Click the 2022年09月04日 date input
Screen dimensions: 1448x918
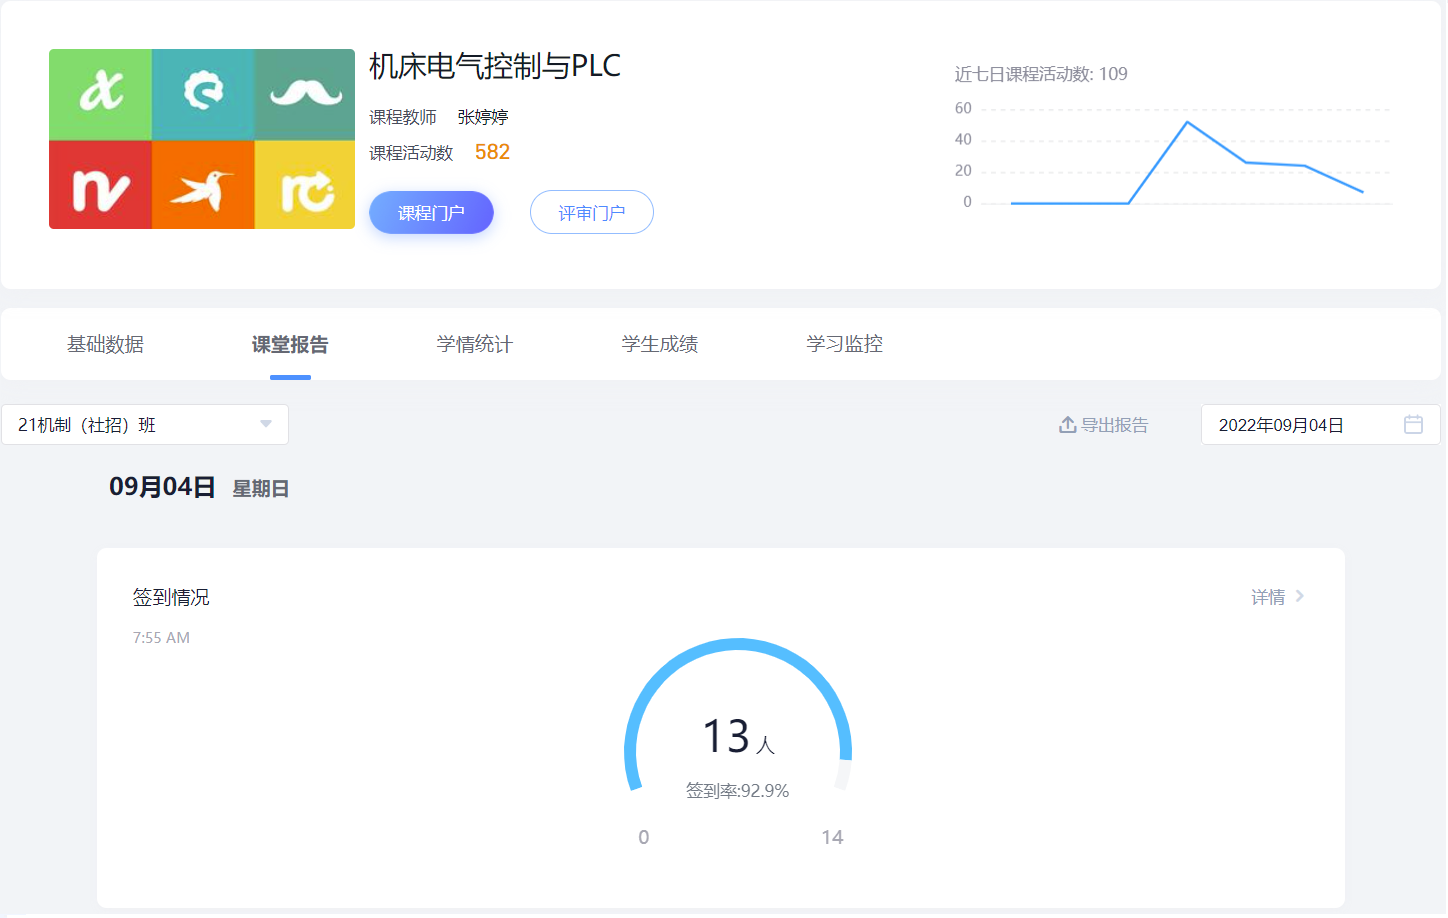click(1300, 425)
